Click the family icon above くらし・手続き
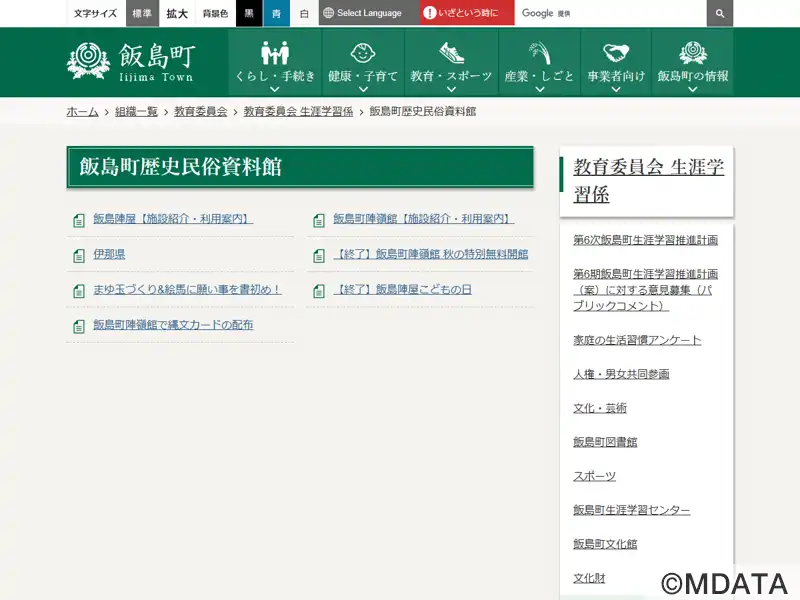The height and width of the screenshot is (600, 800). pyautogui.click(x=275, y=52)
